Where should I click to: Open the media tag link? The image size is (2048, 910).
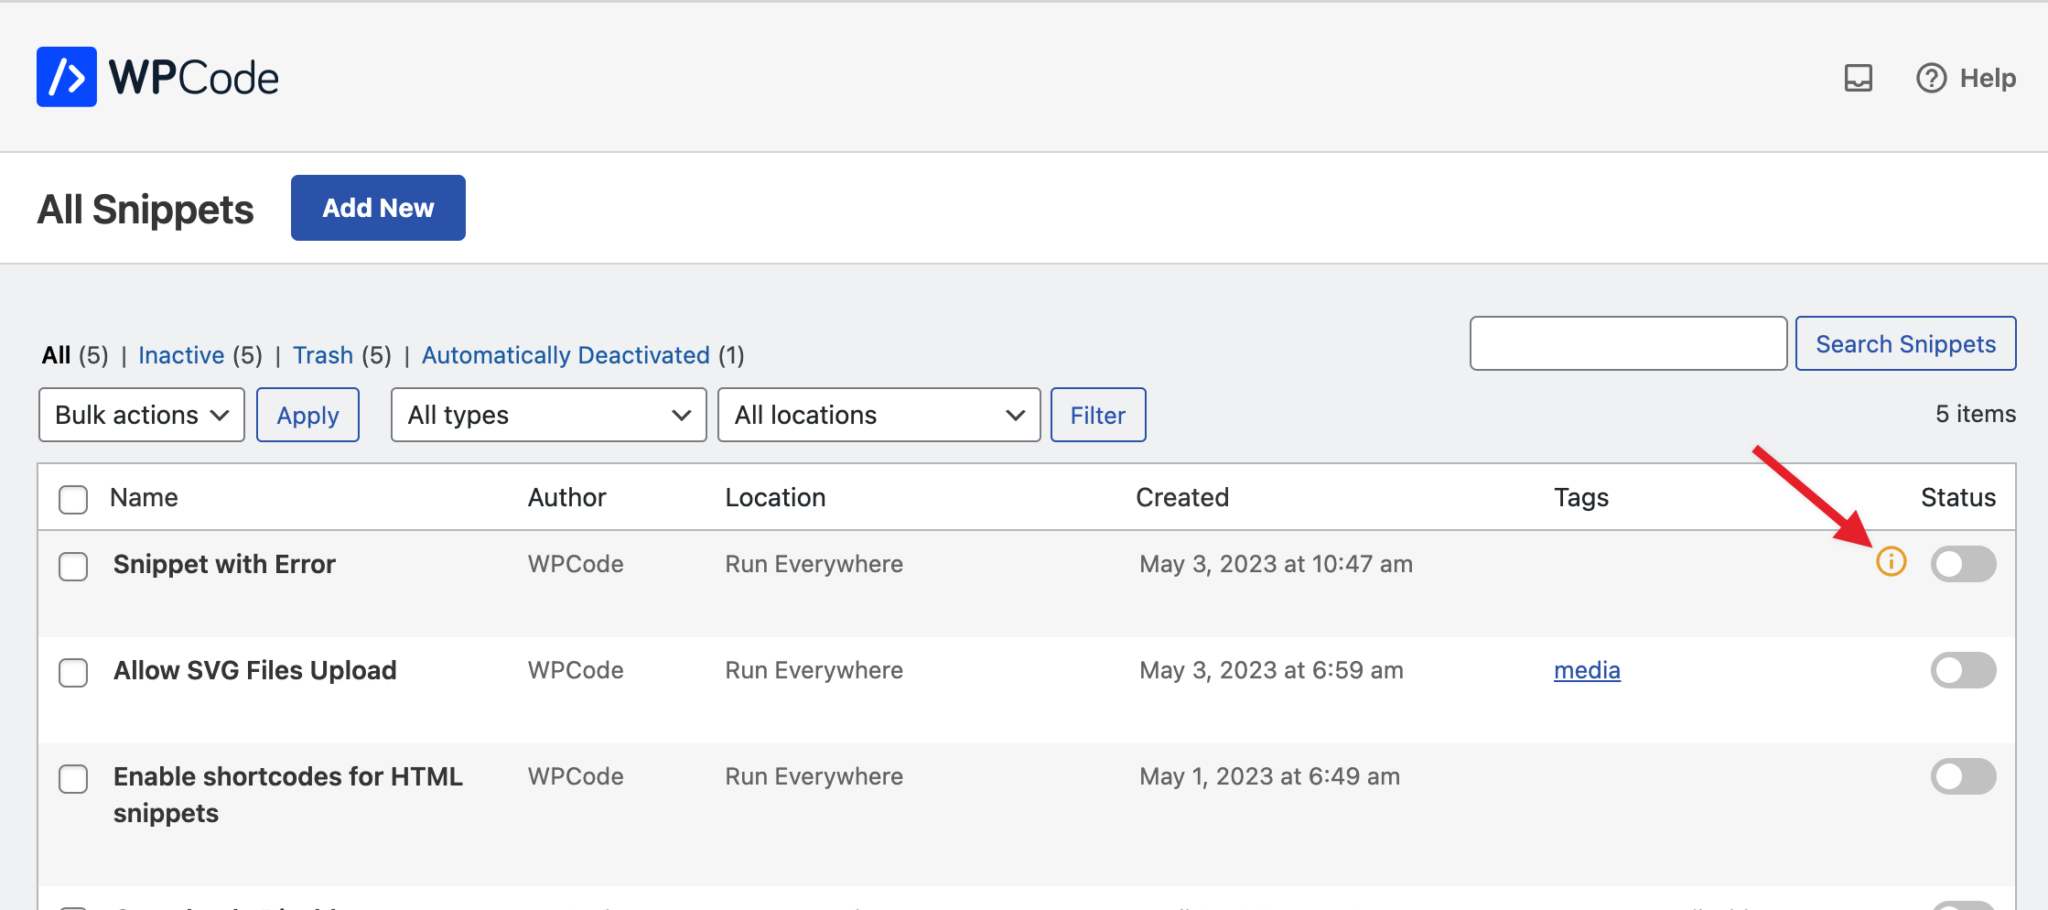pos(1587,670)
